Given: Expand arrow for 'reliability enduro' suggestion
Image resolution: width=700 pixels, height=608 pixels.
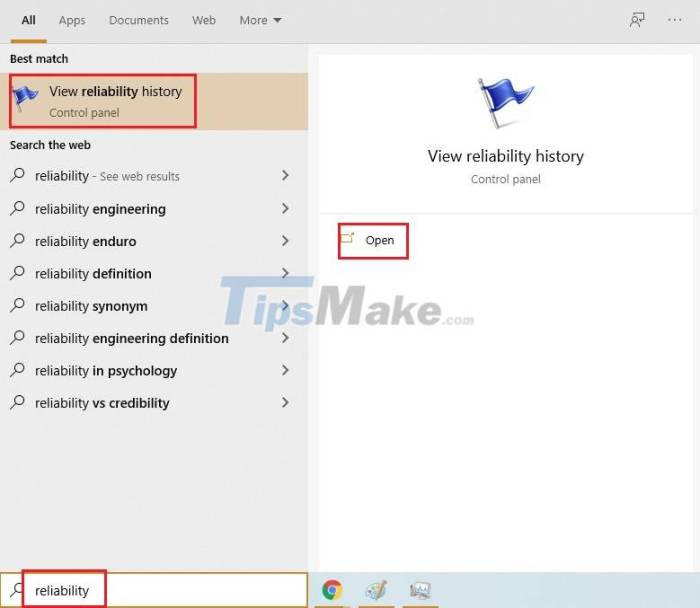Looking at the screenshot, I should pyautogui.click(x=285, y=241).
